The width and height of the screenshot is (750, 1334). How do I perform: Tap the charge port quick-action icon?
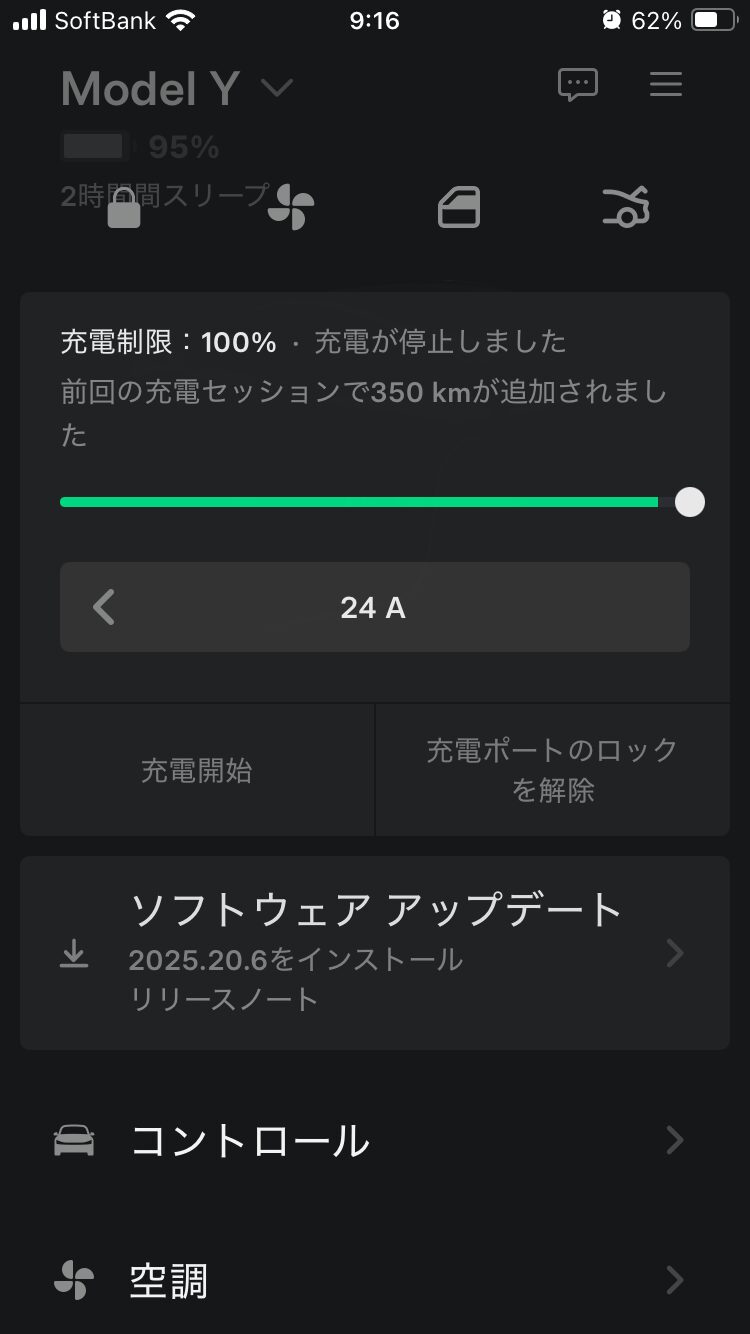pyautogui.click(x=459, y=208)
